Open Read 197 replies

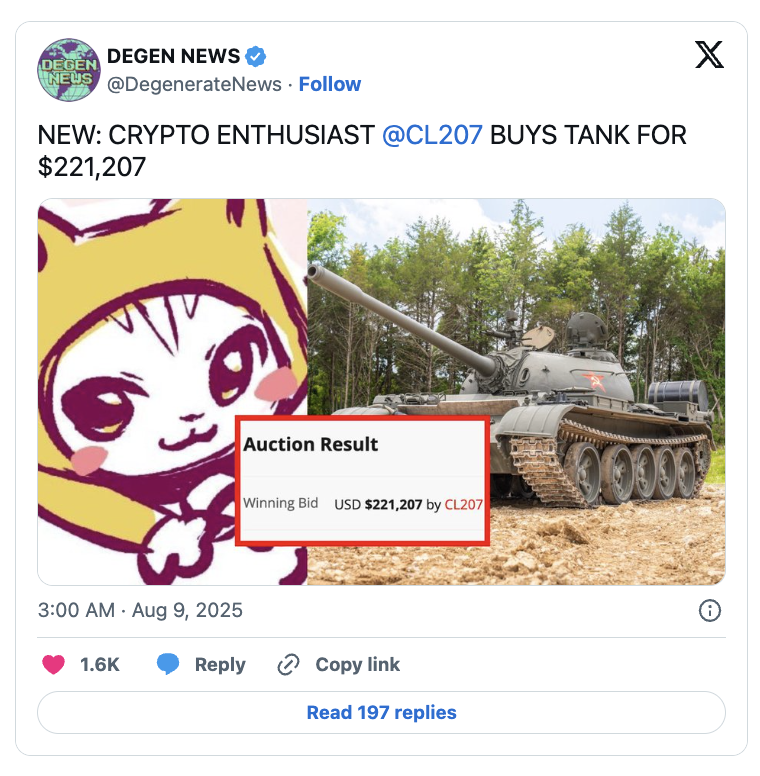point(381,713)
